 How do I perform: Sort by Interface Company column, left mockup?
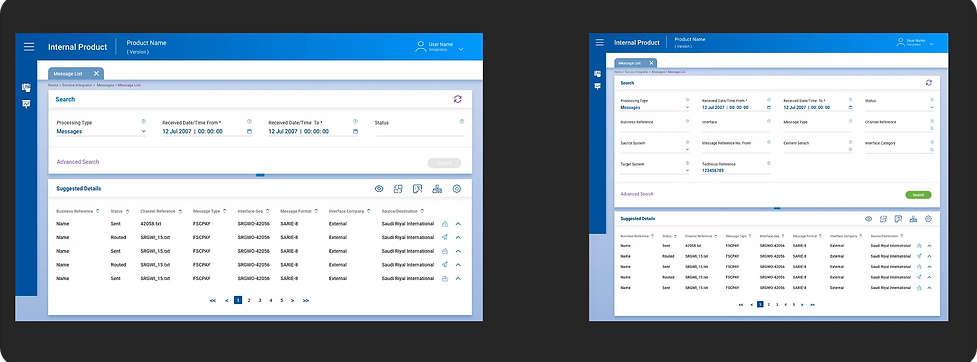(369, 211)
